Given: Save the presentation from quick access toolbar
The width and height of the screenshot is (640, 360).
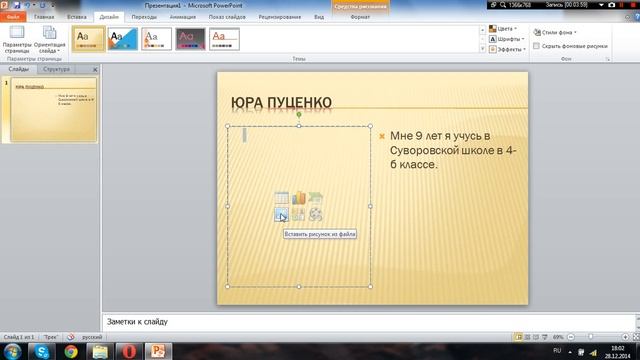Looking at the screenshot, I should click(17, 5).
